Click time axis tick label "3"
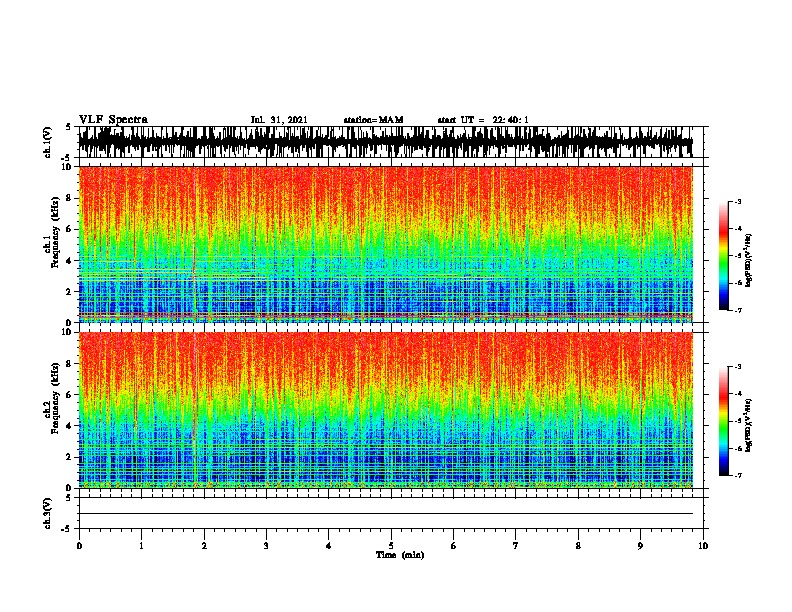 click(x=266, y=546)
